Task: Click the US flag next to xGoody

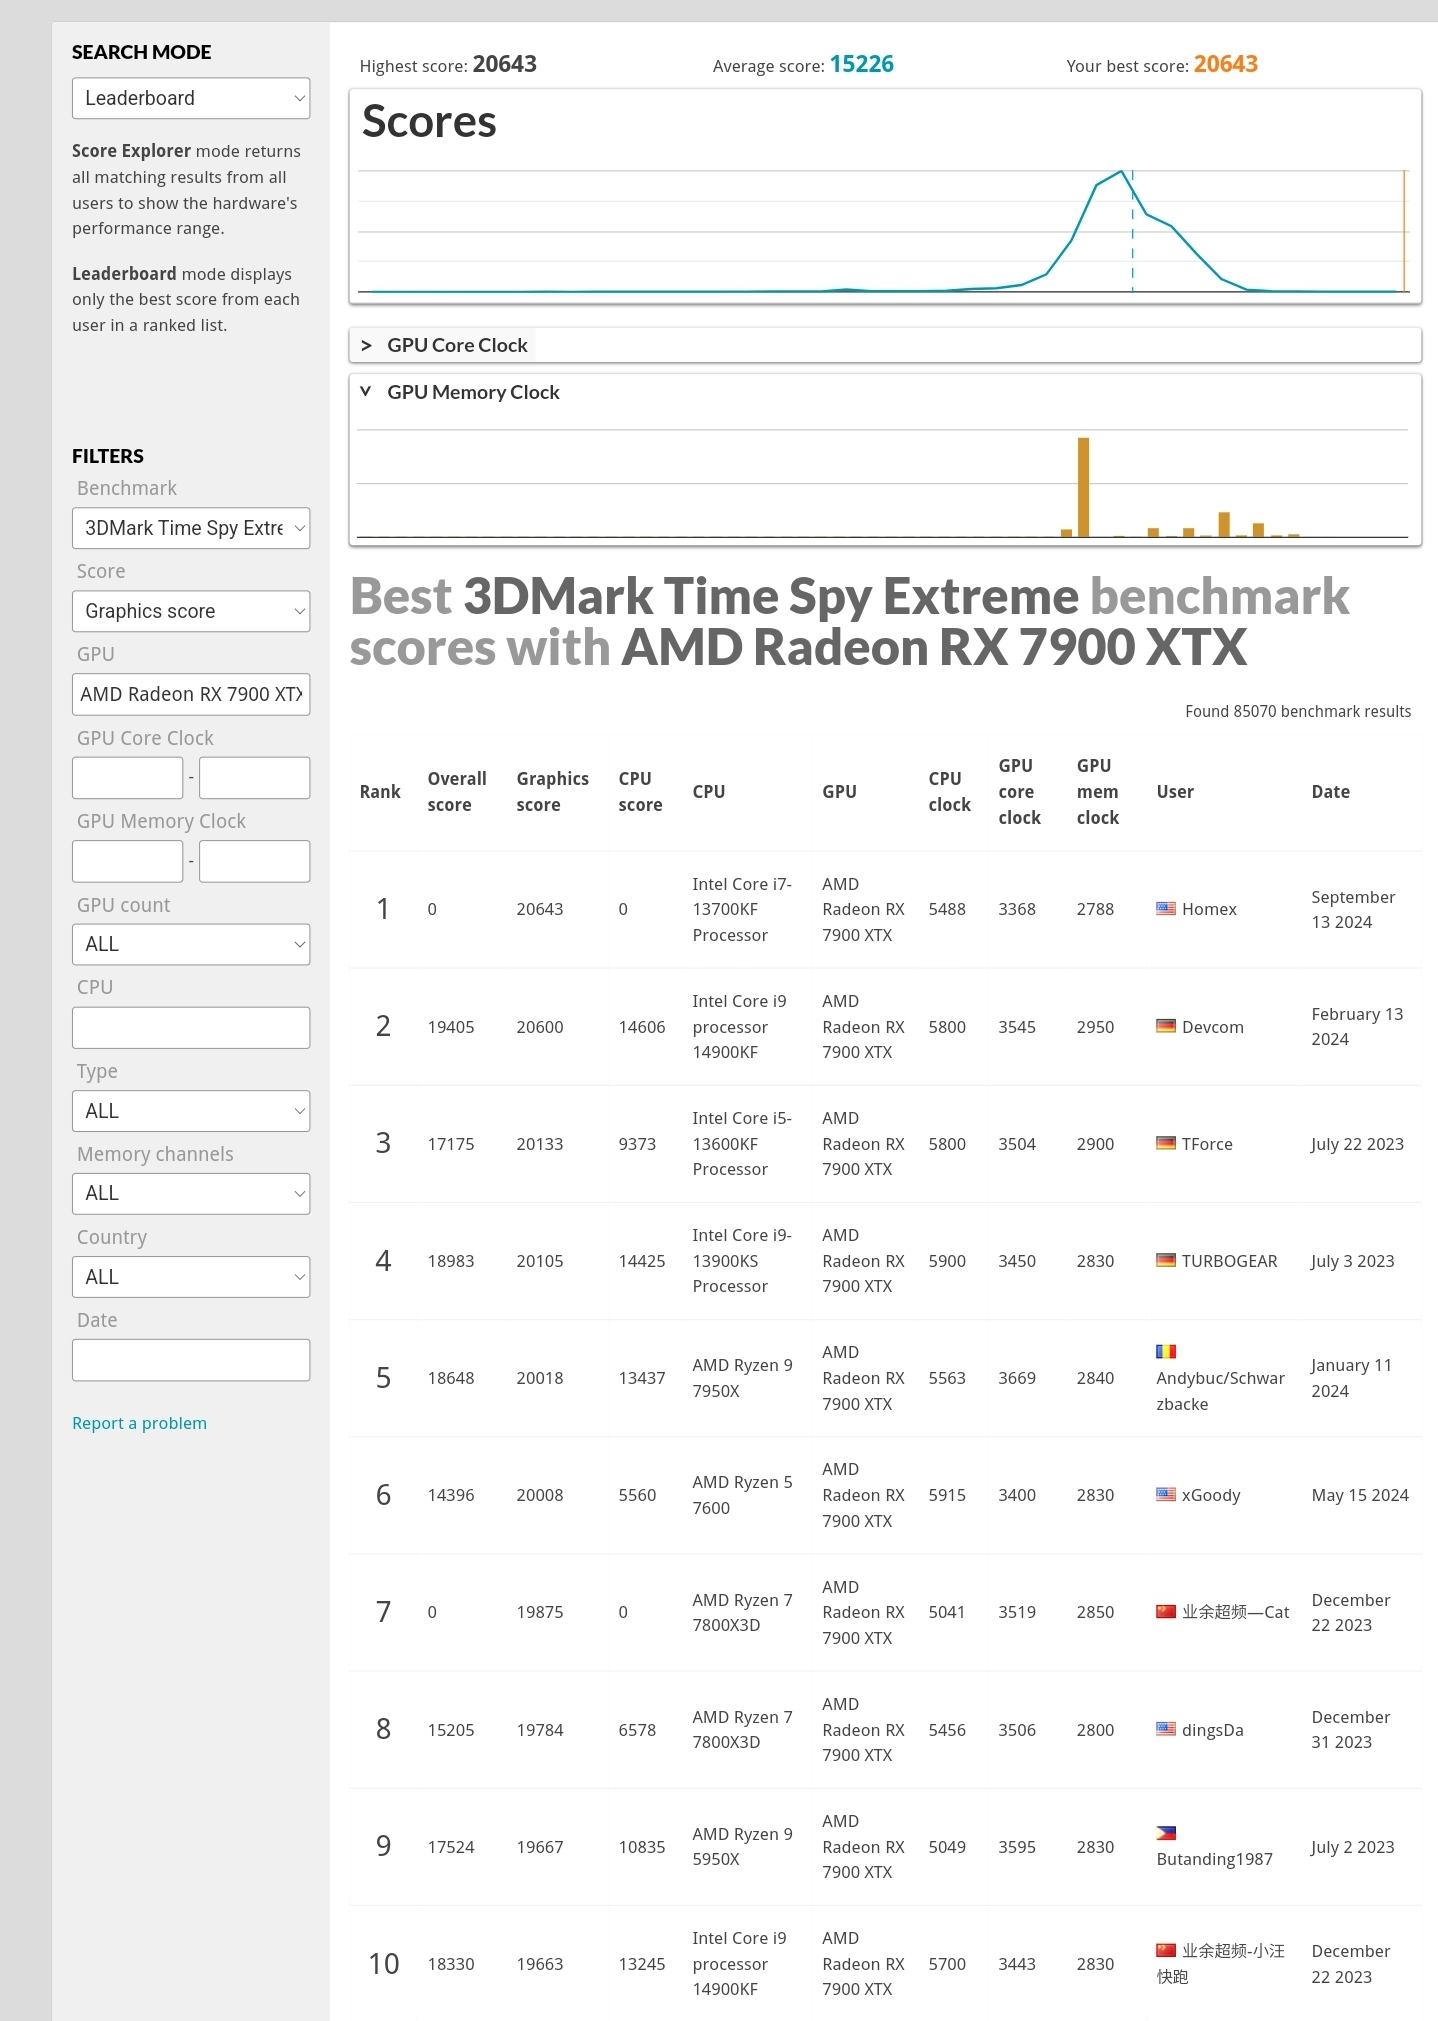Action: coord(1166,1494)
